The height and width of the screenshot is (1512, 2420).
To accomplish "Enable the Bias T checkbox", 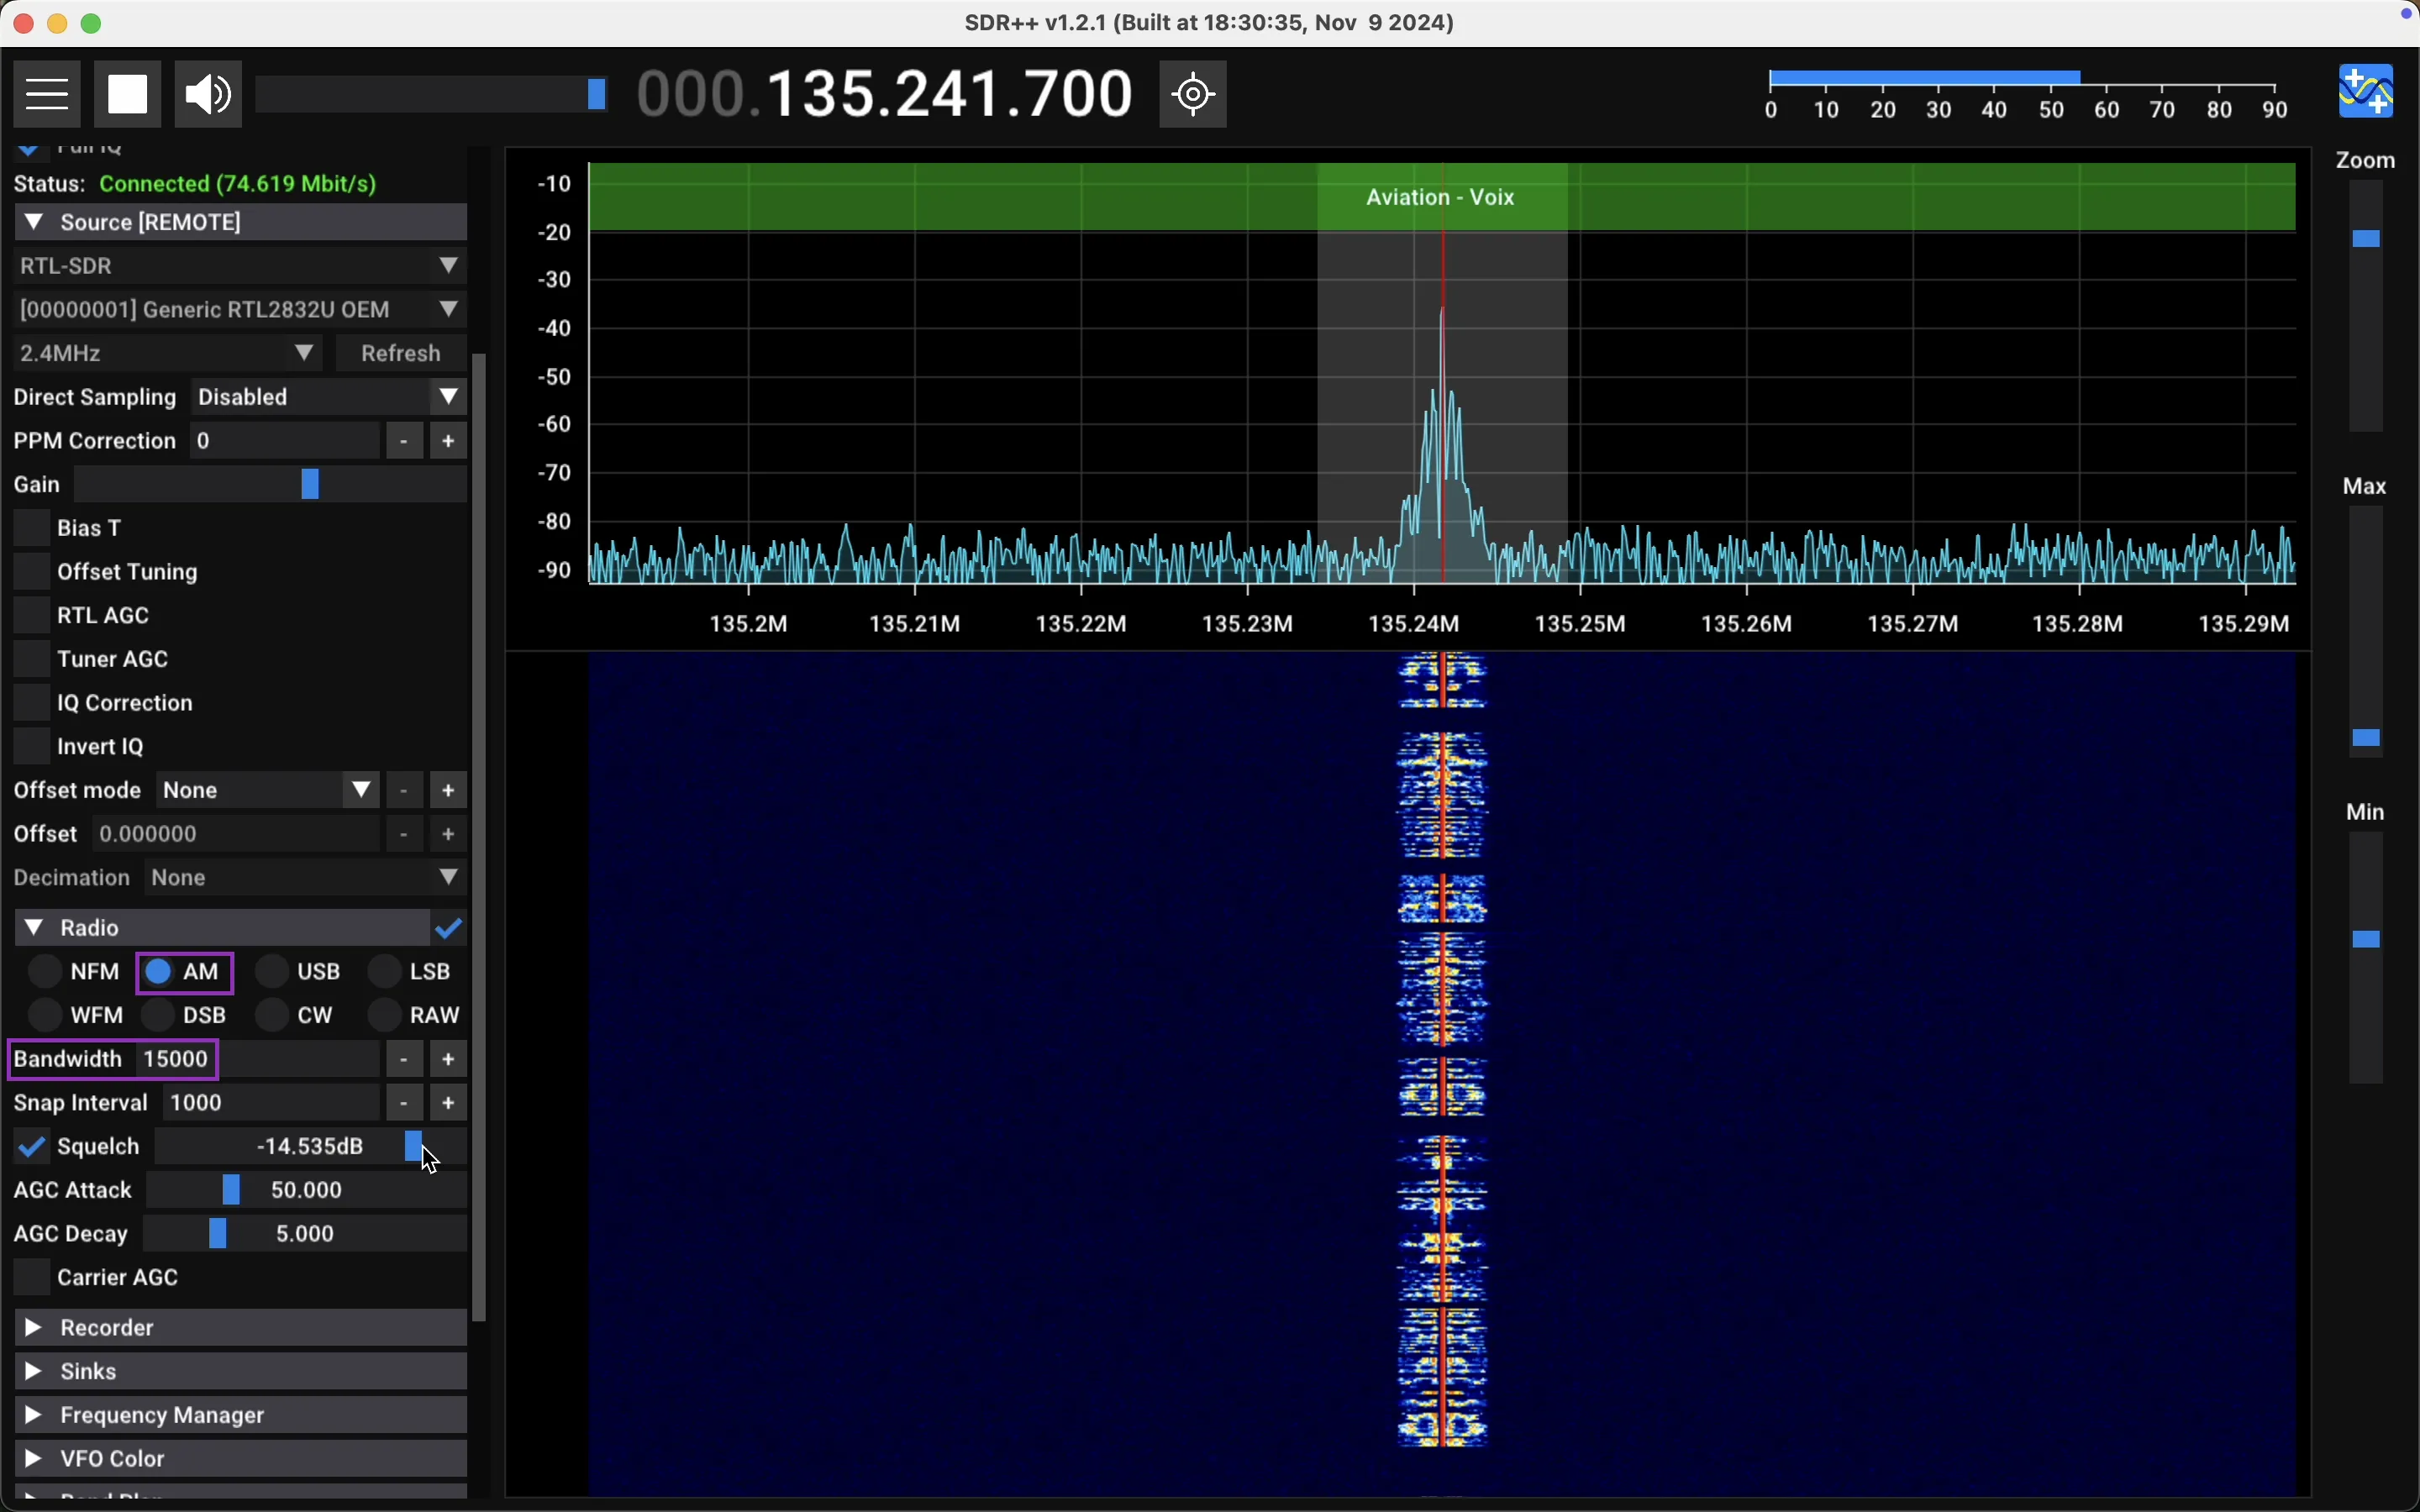I will pyautogui.click(x=32, y=528).
